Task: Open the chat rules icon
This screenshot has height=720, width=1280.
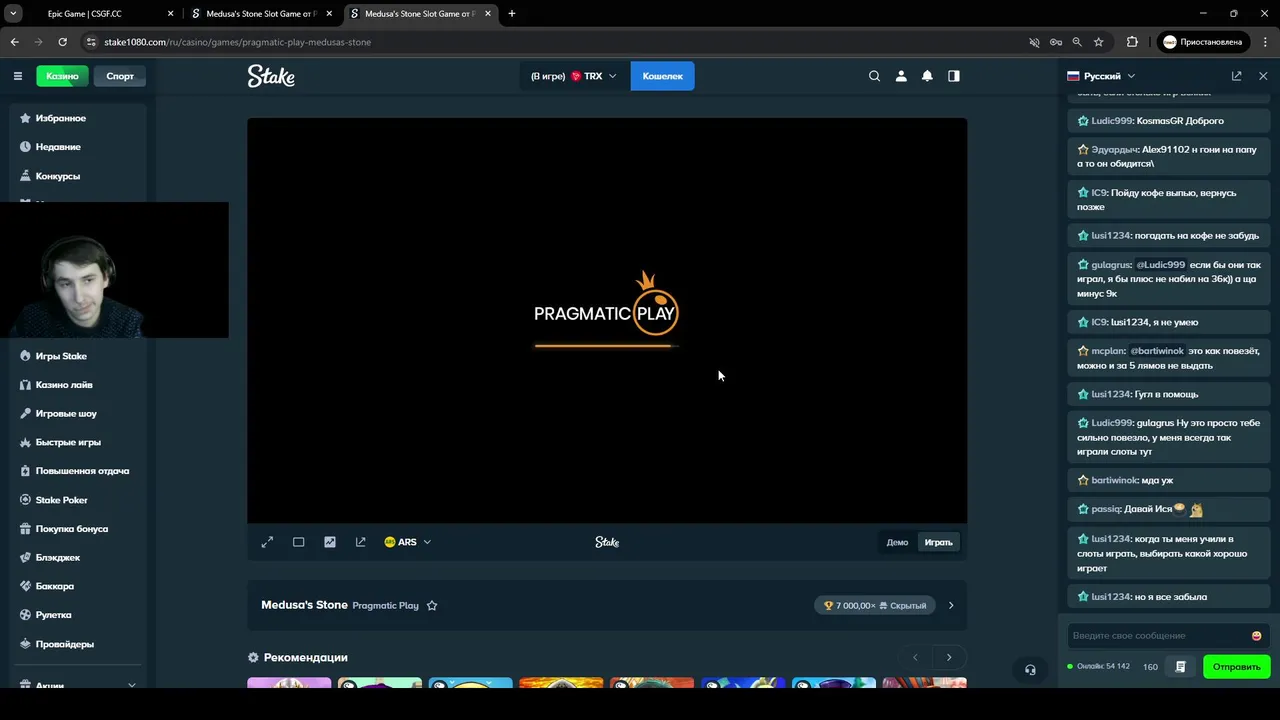Action: click(1181, 667)
